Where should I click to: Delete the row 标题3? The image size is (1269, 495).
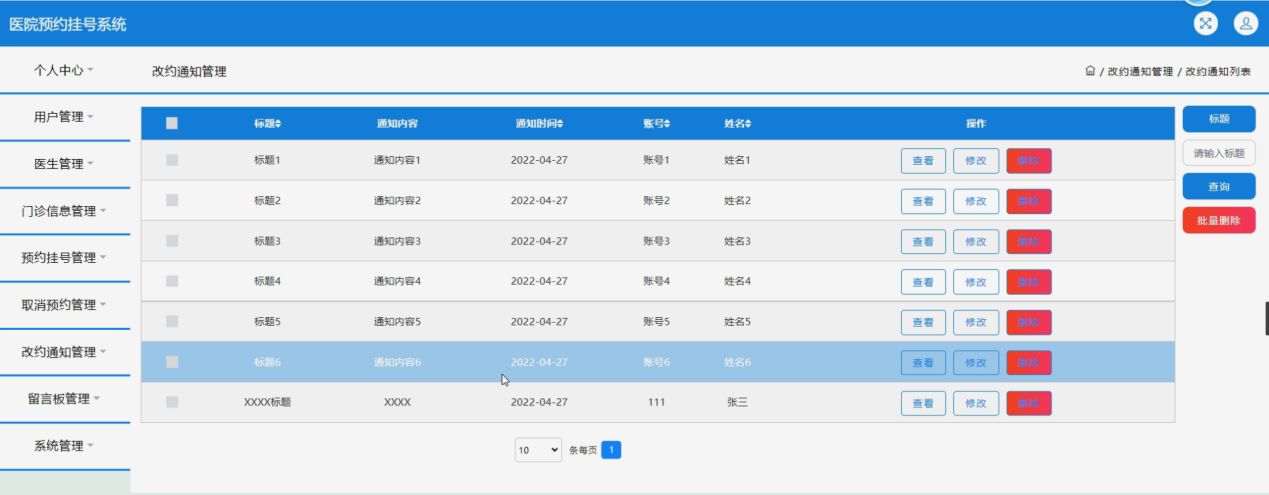pos(1029,242)
